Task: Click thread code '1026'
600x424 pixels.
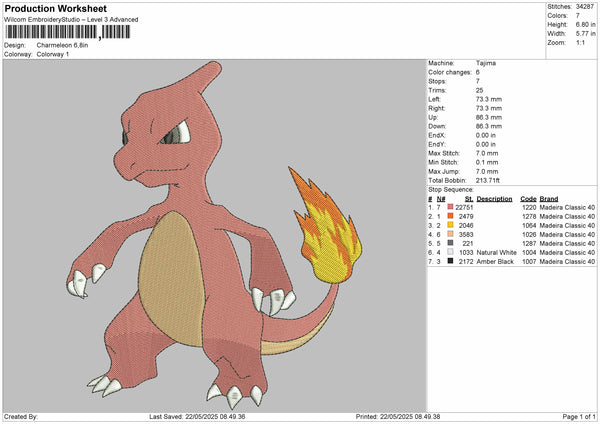Action: pos(529,234)
